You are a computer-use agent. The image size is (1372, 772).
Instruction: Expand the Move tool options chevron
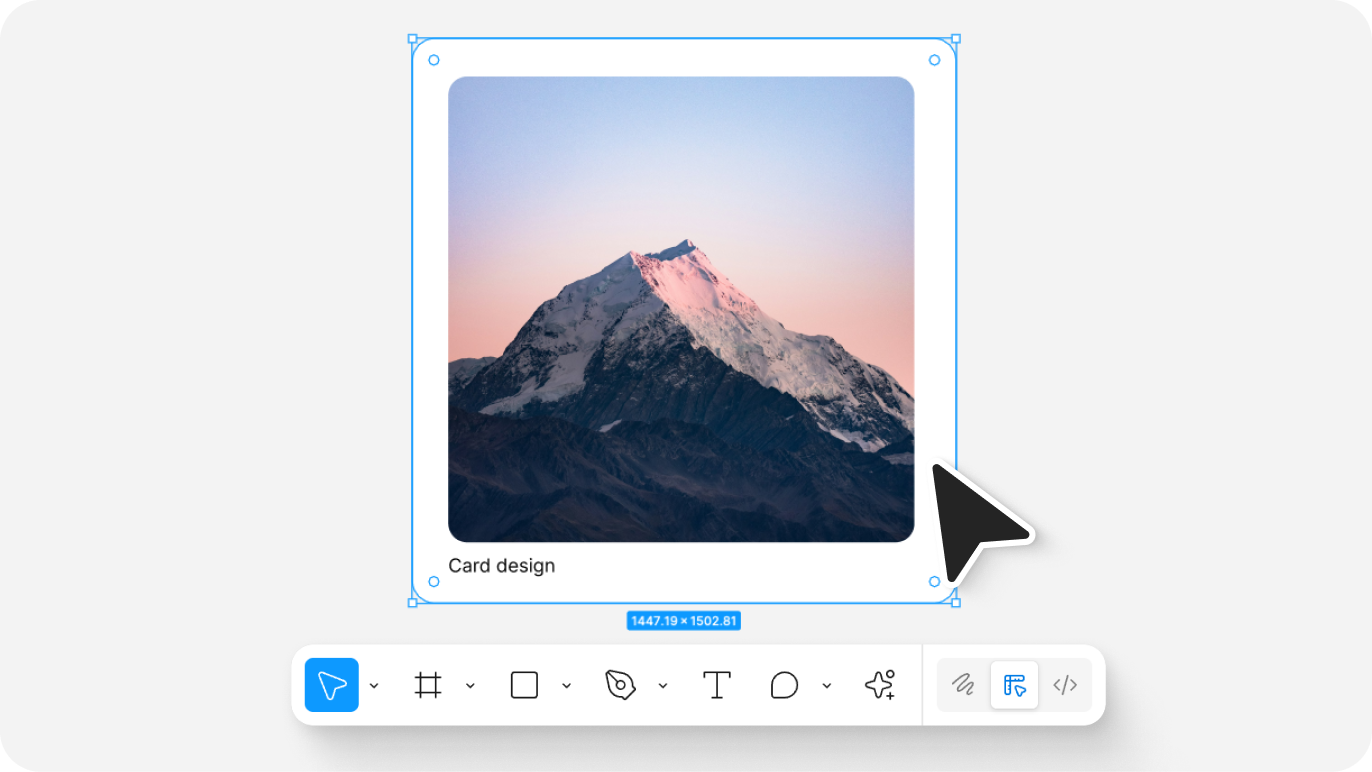[x=374, y=686]
